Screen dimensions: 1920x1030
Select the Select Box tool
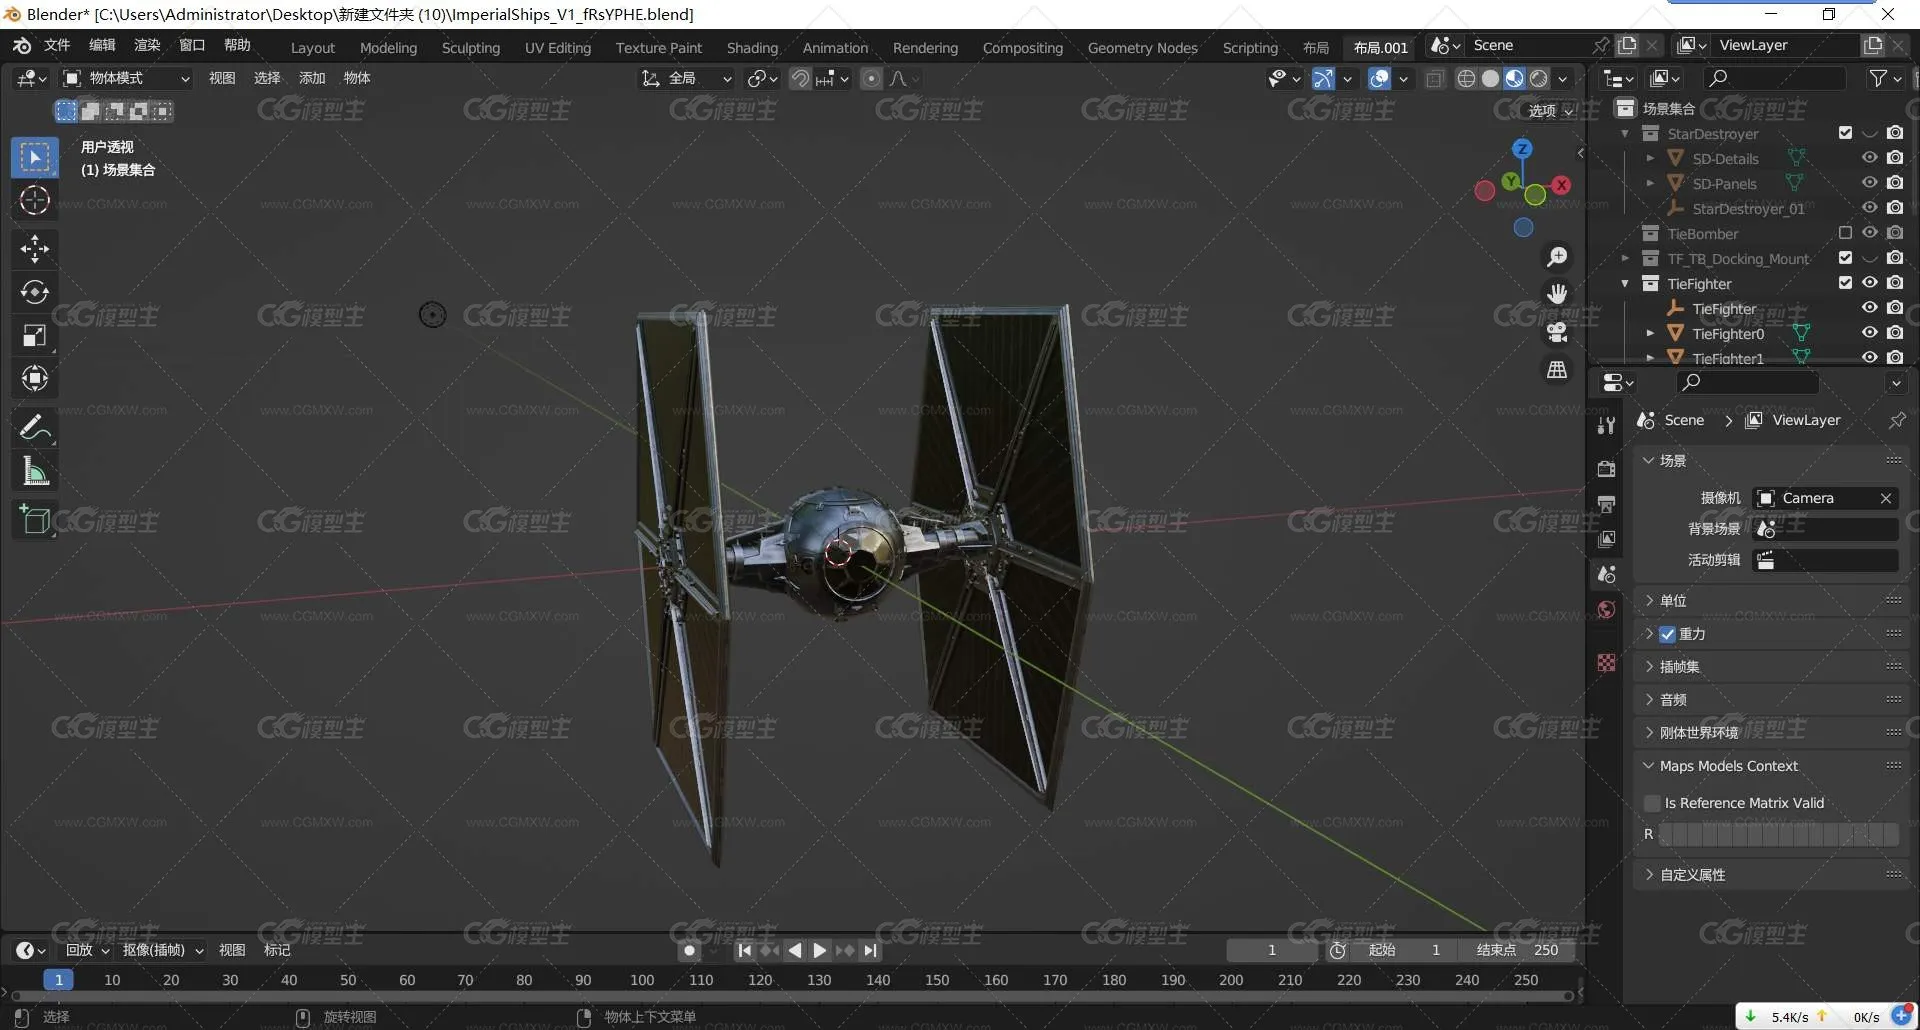click(x=35, y=158)
